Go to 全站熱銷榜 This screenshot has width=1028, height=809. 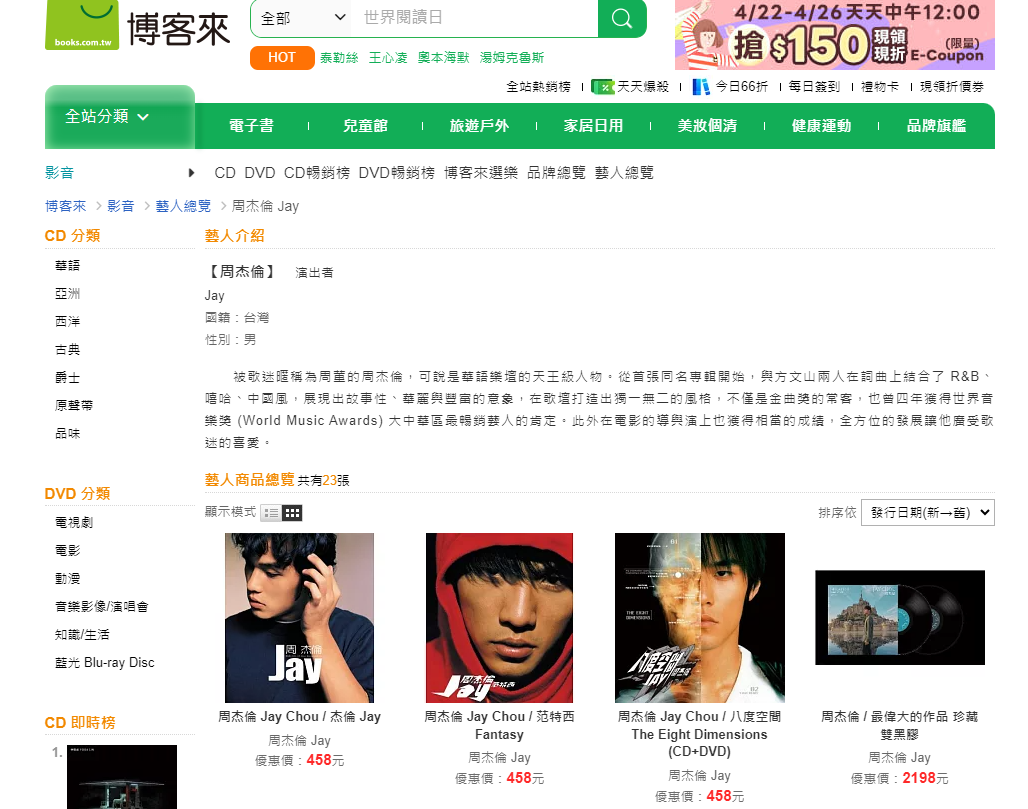click(538, 87)
